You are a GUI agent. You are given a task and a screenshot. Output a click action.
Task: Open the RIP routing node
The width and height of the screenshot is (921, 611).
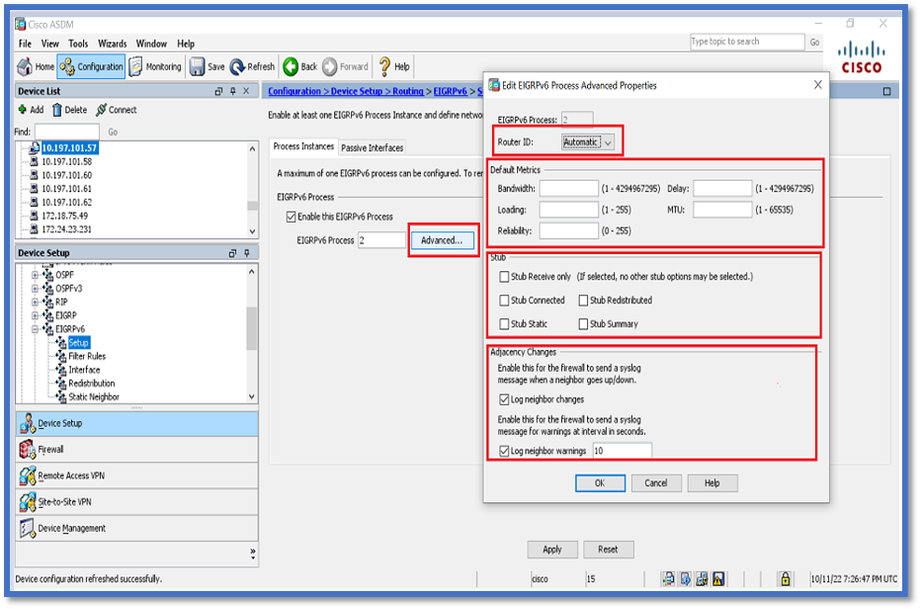pos(62,302)
